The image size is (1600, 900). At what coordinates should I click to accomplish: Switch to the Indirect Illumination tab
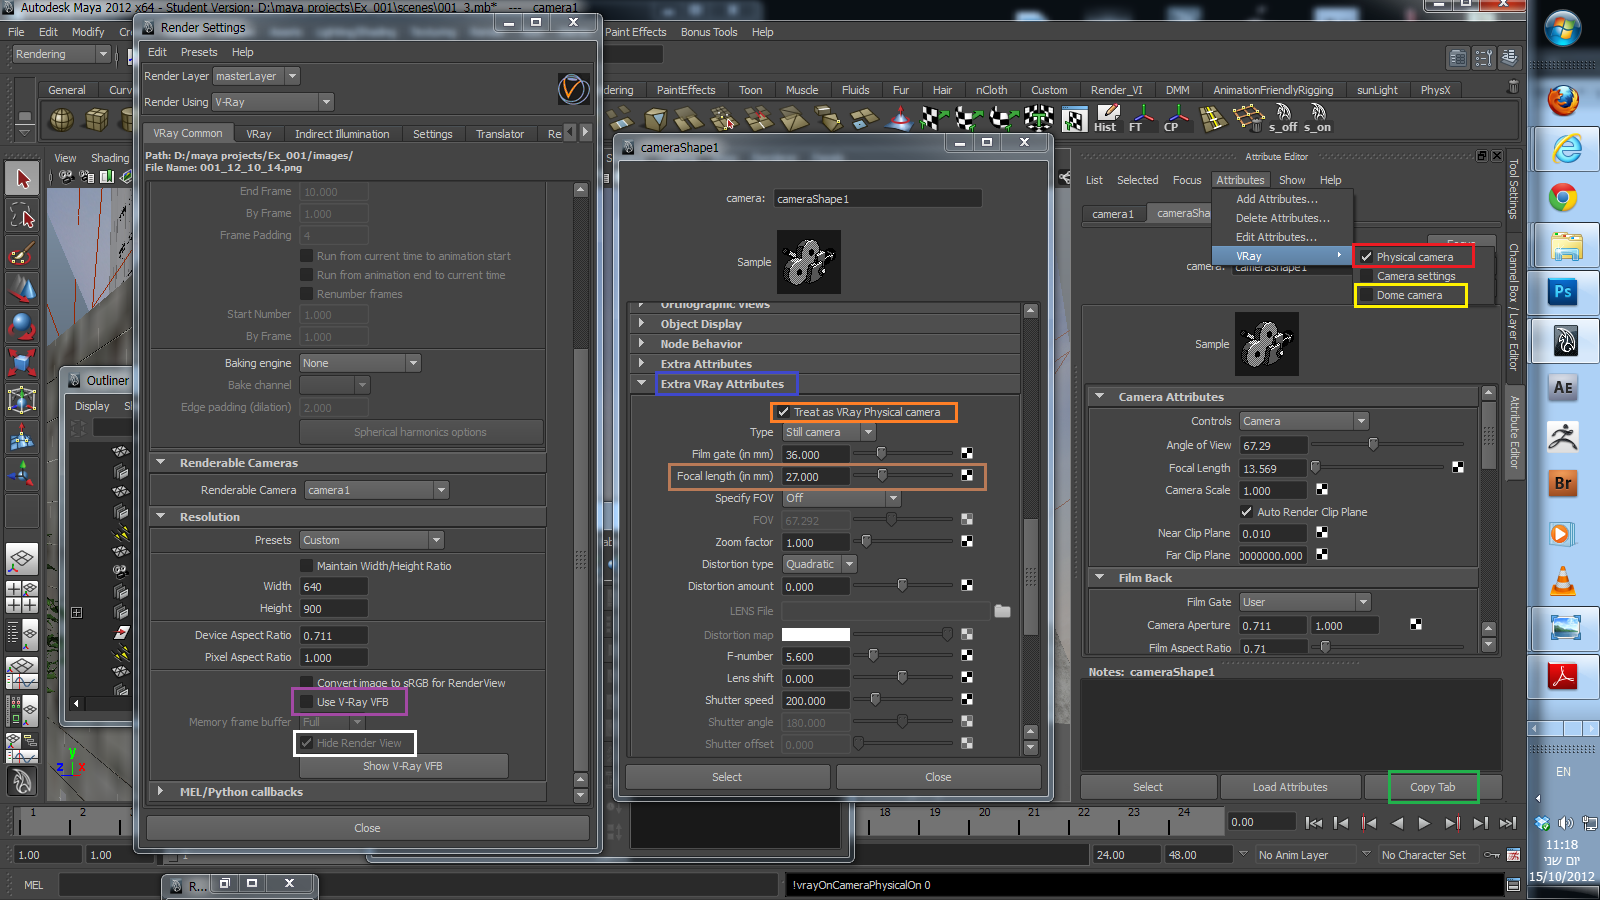point(342,134)
